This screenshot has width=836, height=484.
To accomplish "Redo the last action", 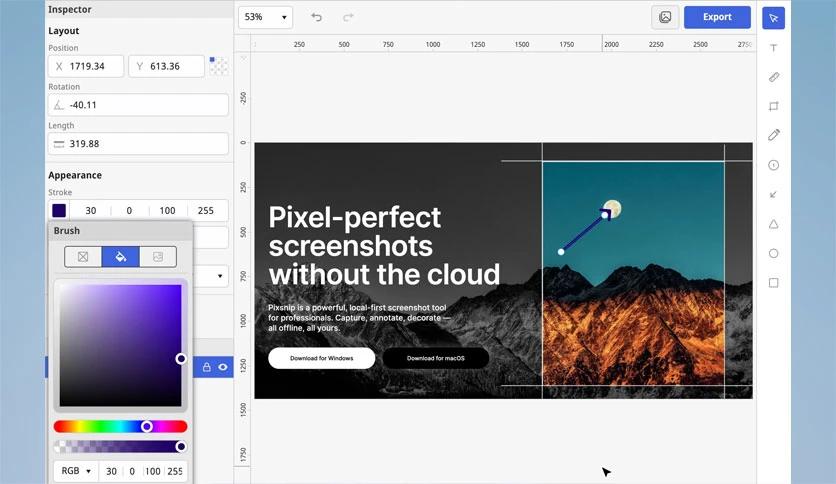I will click(x=348, y=17).
